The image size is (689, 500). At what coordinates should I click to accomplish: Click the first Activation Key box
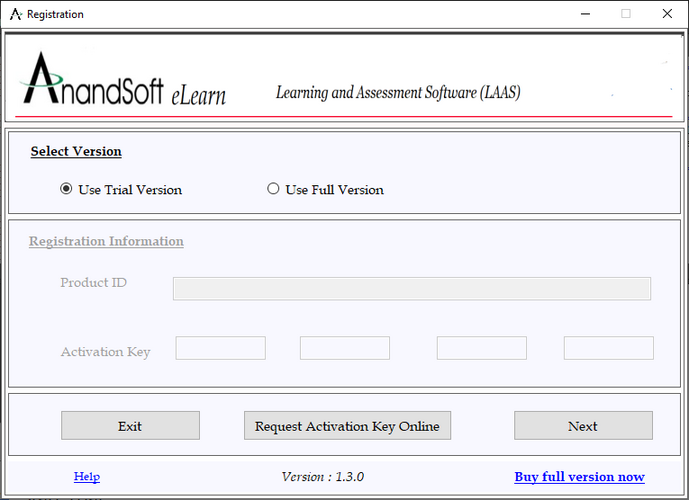pos(220,348)
